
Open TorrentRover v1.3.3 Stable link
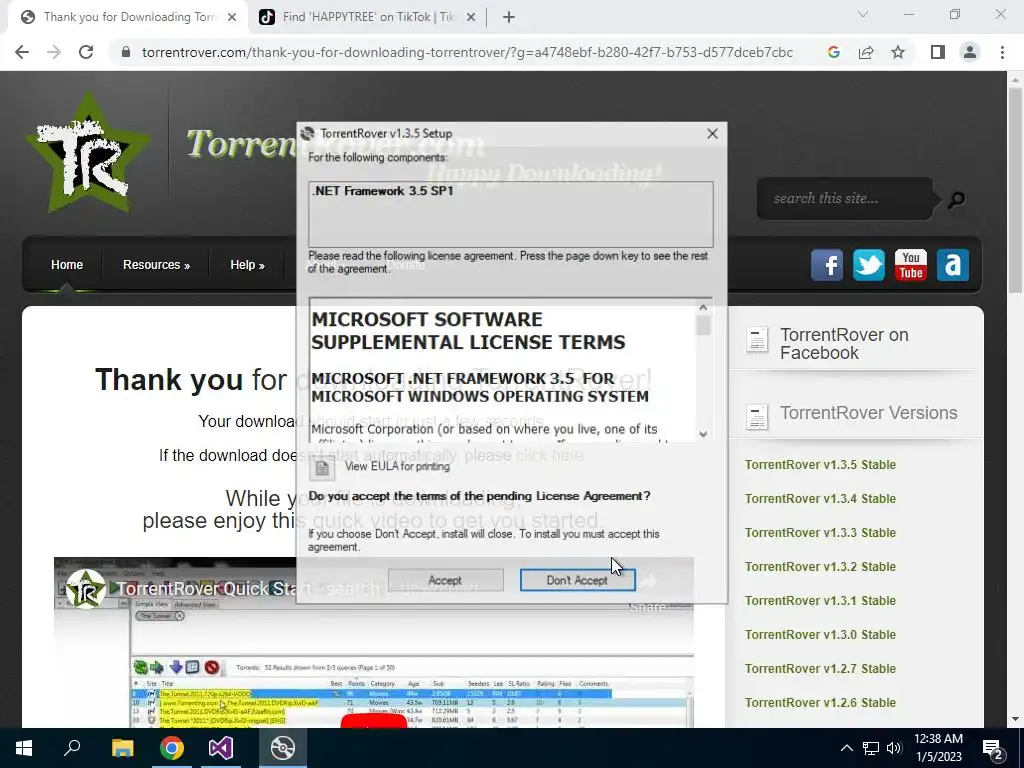click(x=820, y=533)
